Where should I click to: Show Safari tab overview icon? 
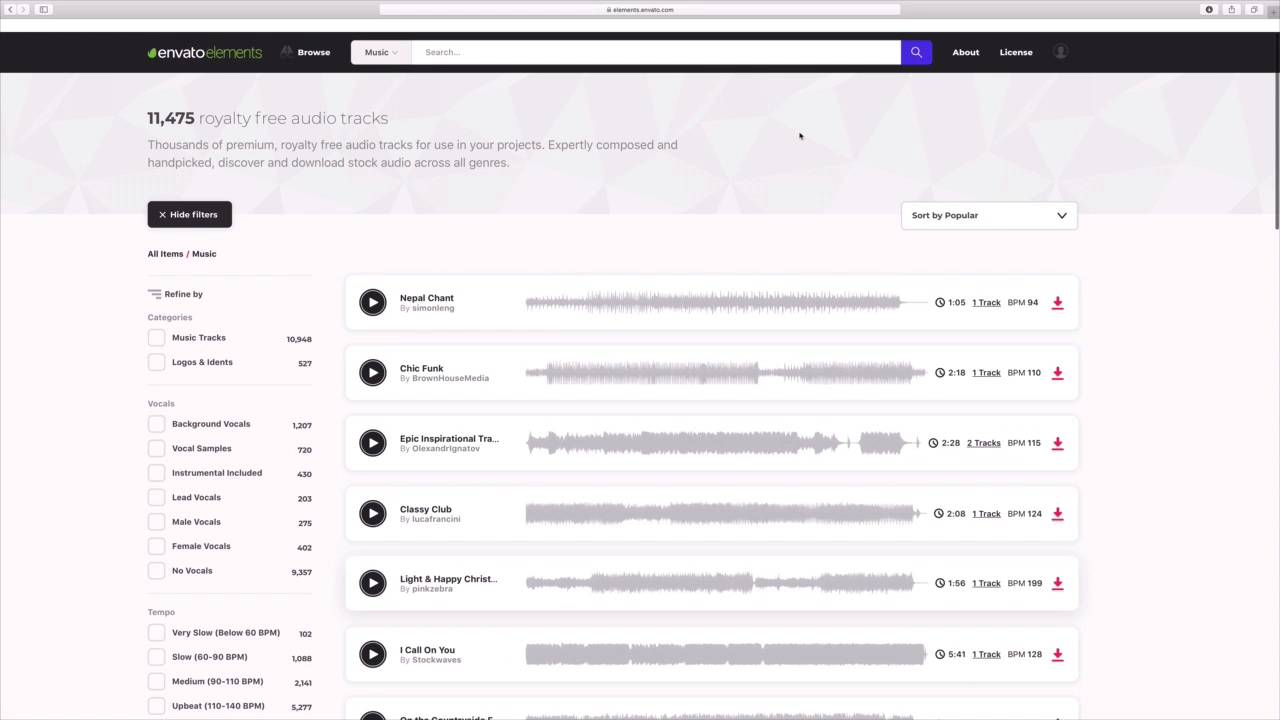tap(1254, 9)
